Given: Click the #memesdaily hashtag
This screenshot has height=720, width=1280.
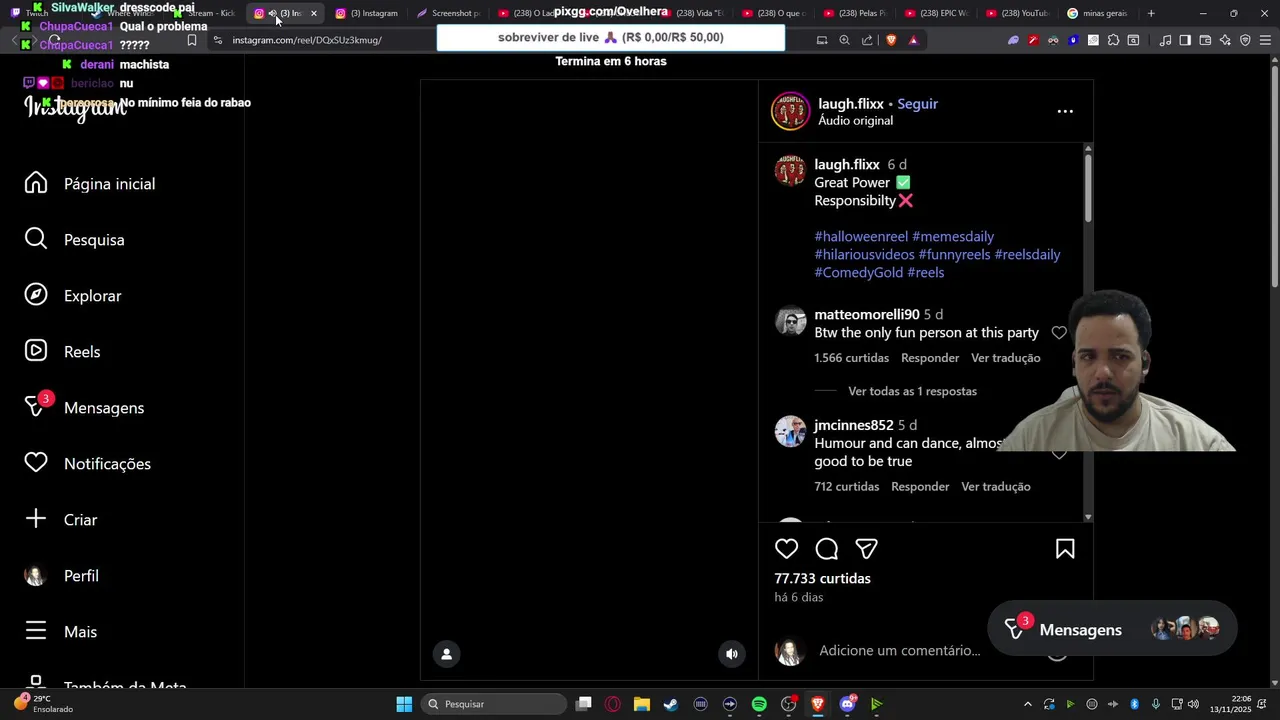Looking at the screenshot, I should pos(953,237).
